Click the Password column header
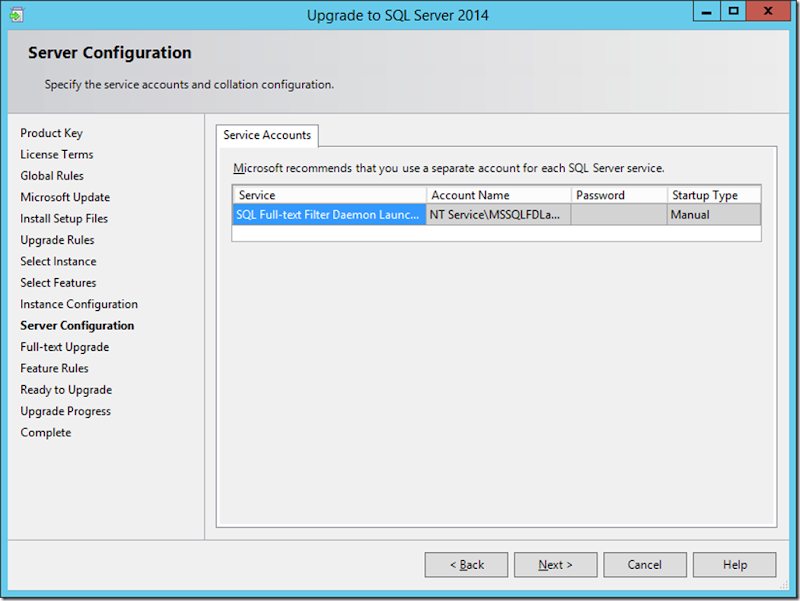Viewport: 800px width, 601px height. [619, 195]
